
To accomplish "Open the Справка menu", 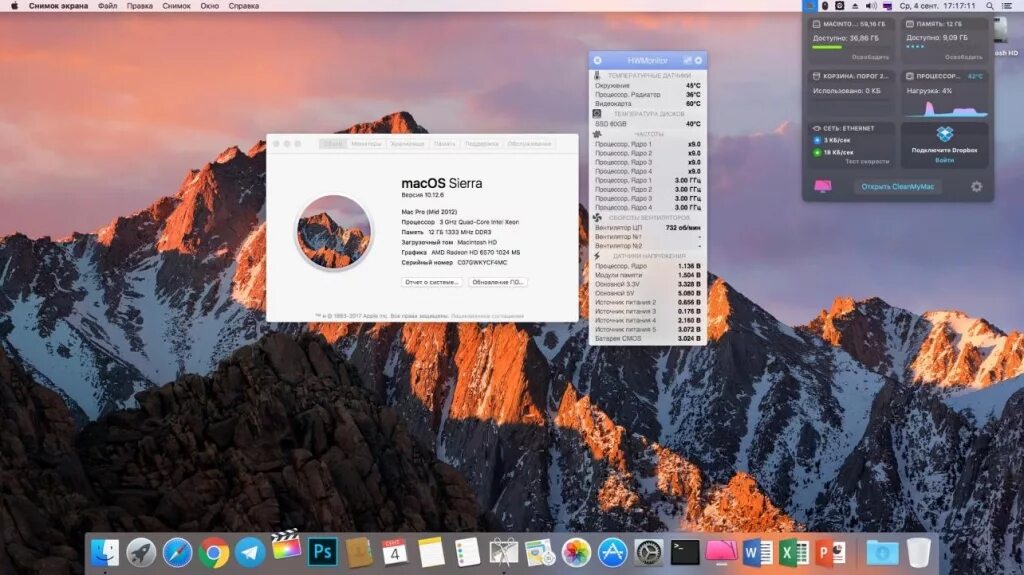I will [244, 6].
